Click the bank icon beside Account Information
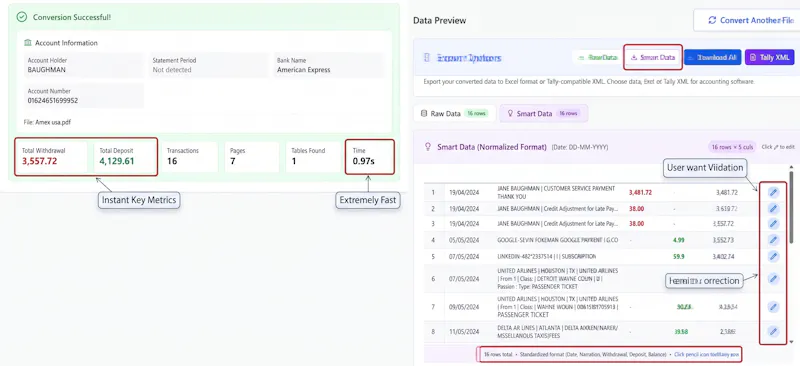The image size is (800, 366). [x=28, y=43]
